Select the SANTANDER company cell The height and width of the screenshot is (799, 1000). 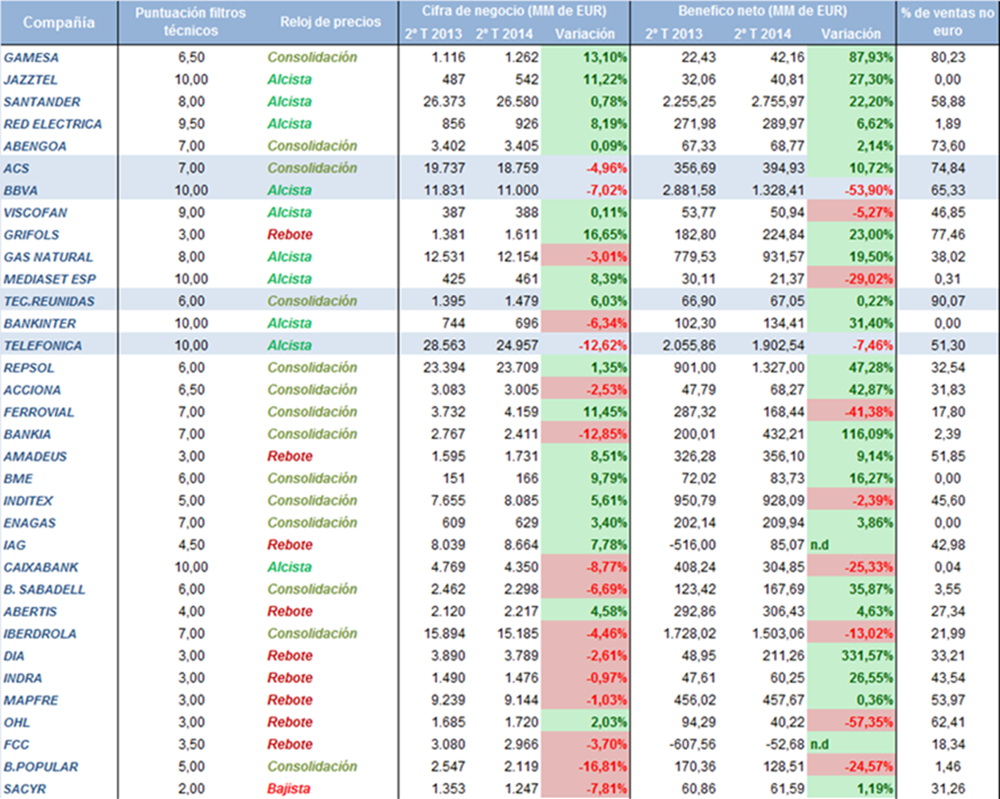click(x=42, y=102)
